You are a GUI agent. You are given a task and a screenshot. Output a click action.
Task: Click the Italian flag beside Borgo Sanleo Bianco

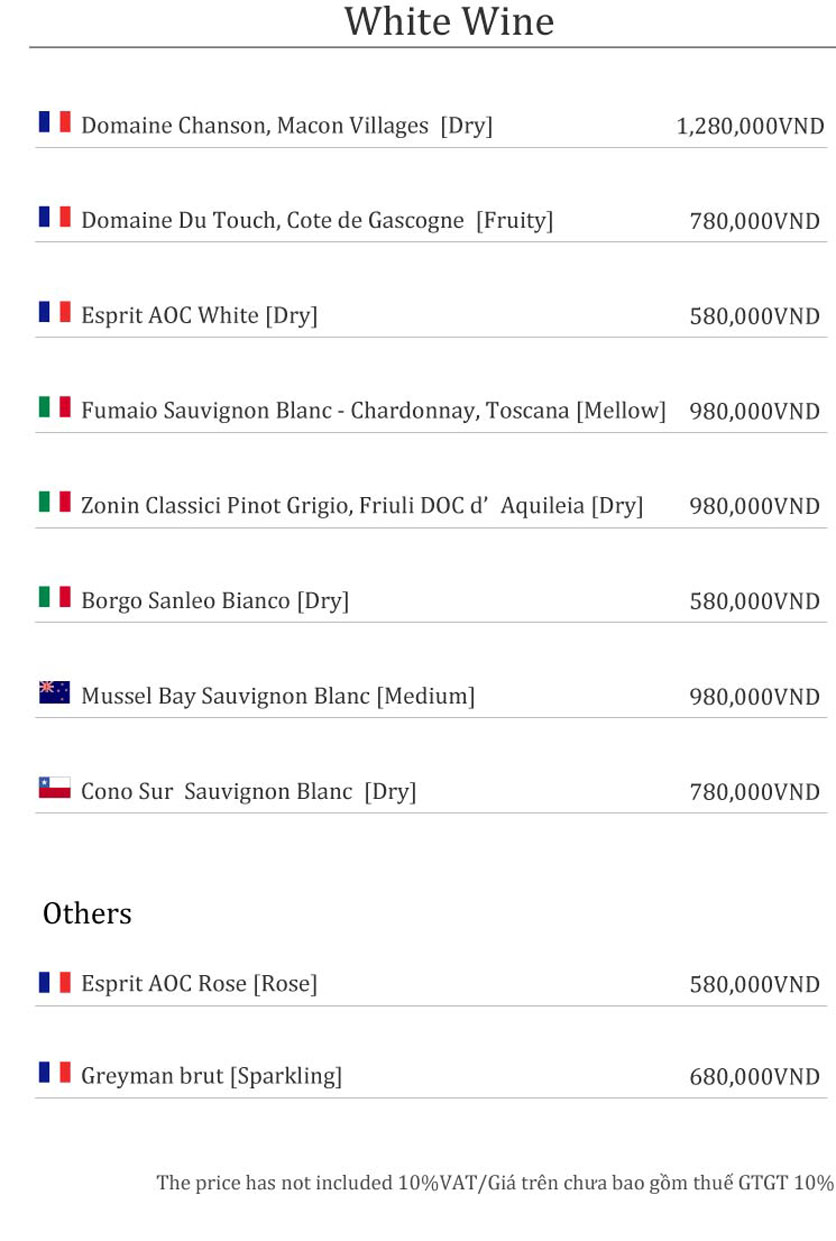(x=54, y=597)
